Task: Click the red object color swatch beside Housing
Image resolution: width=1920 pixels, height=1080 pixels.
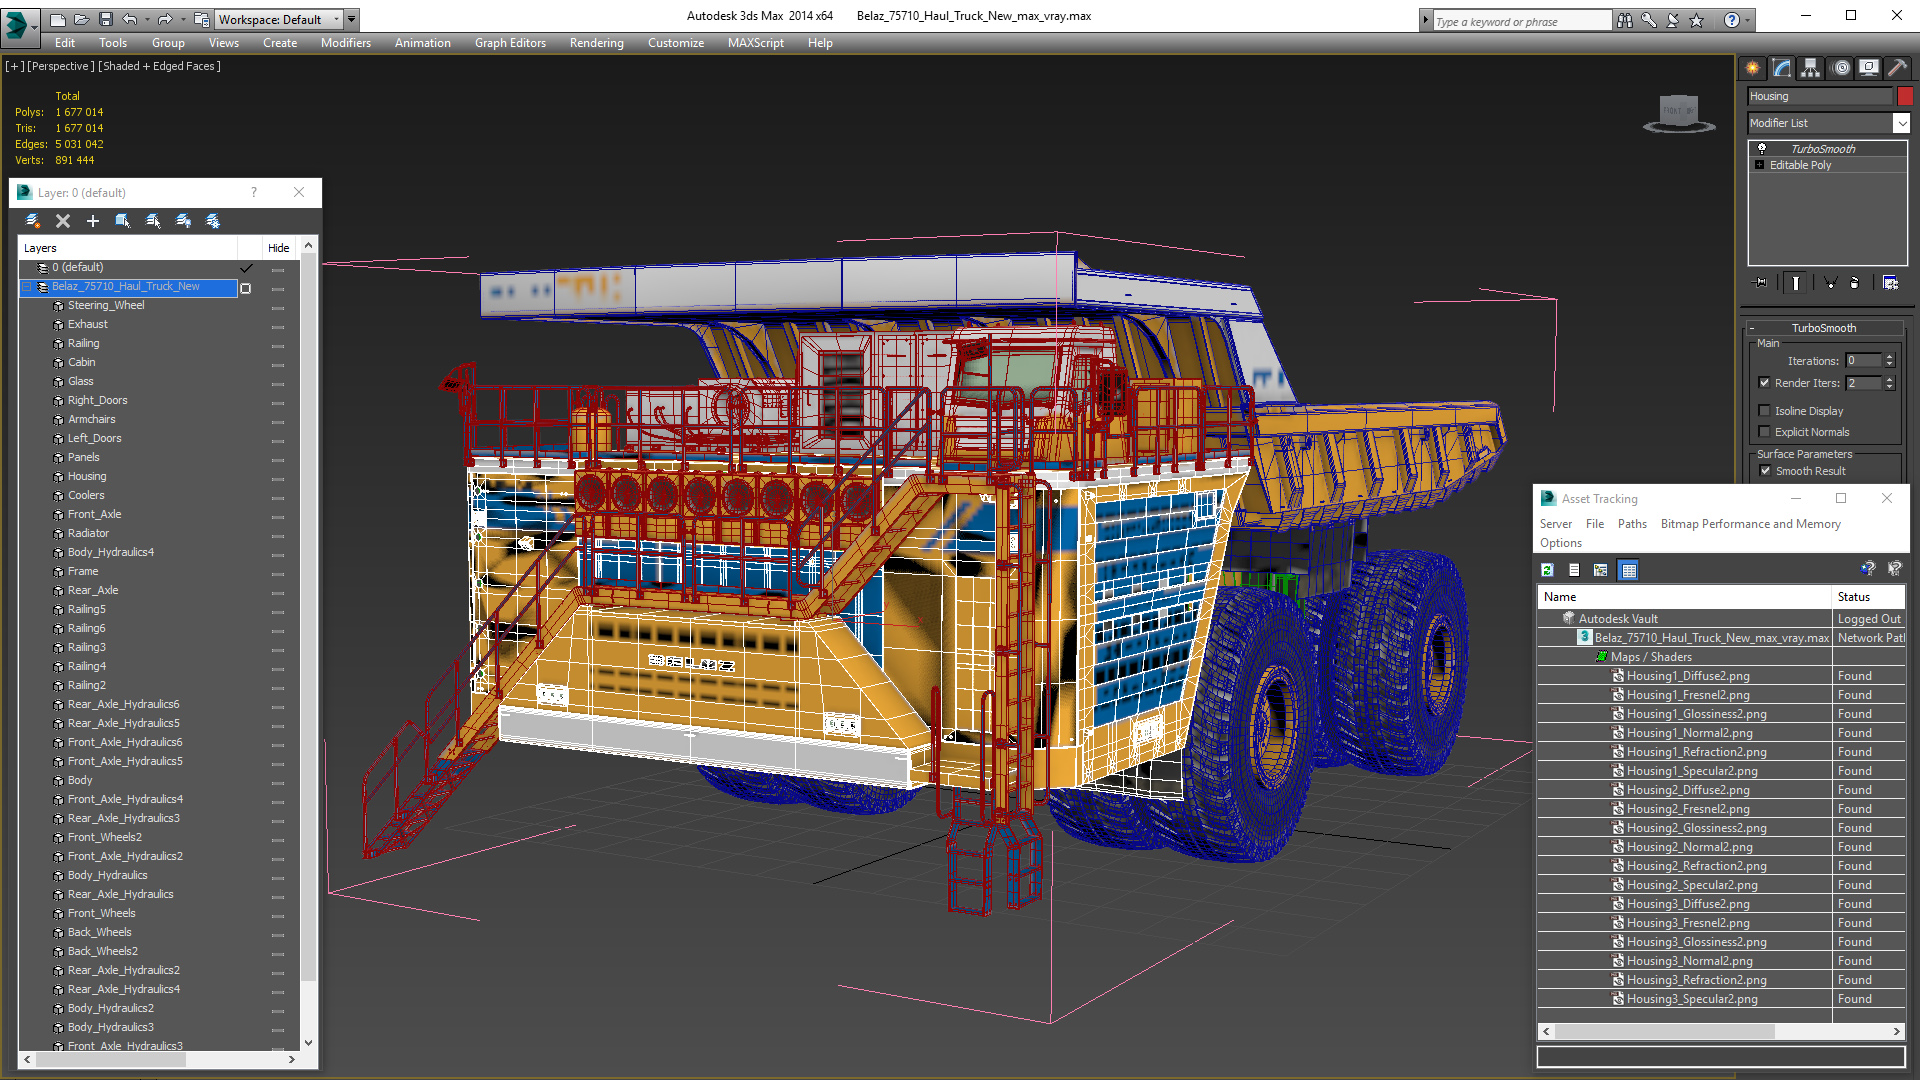Action: [x=1905, y=96]
